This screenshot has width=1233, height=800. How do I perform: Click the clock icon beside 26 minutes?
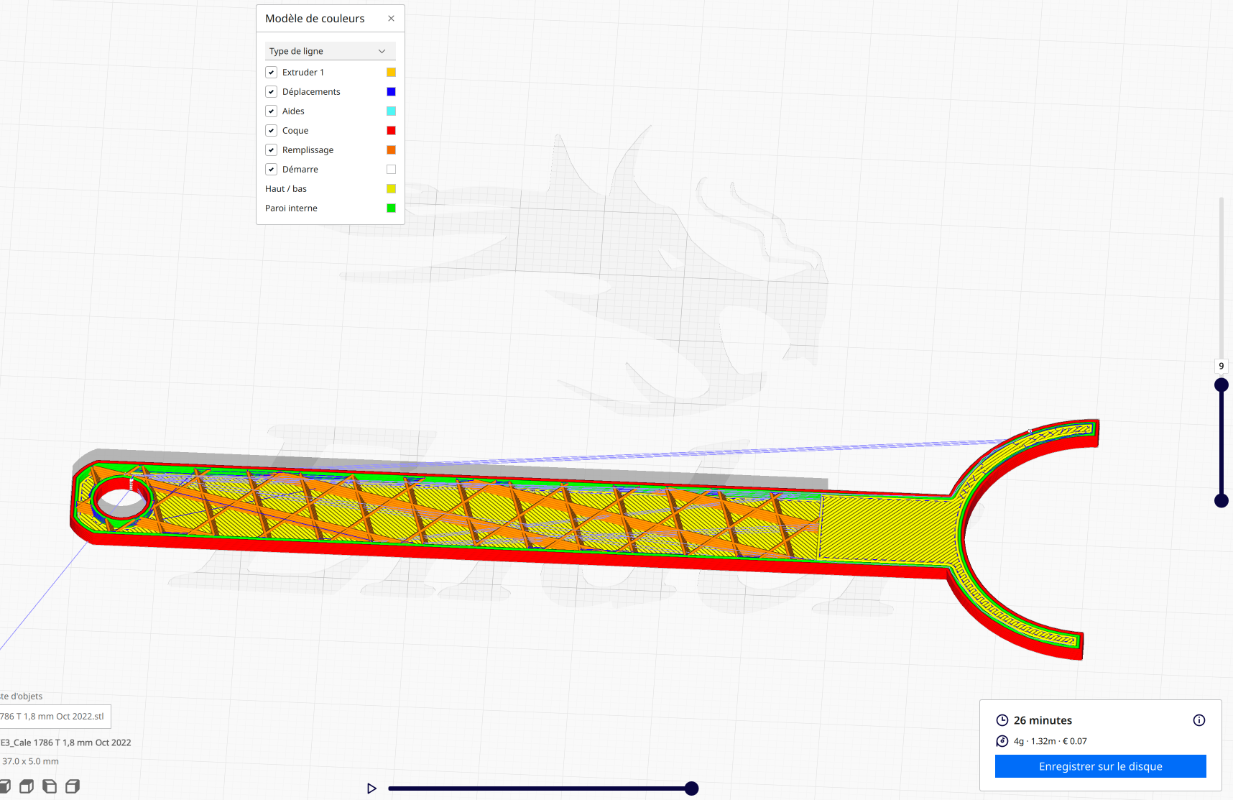[x=1002, y=720]
